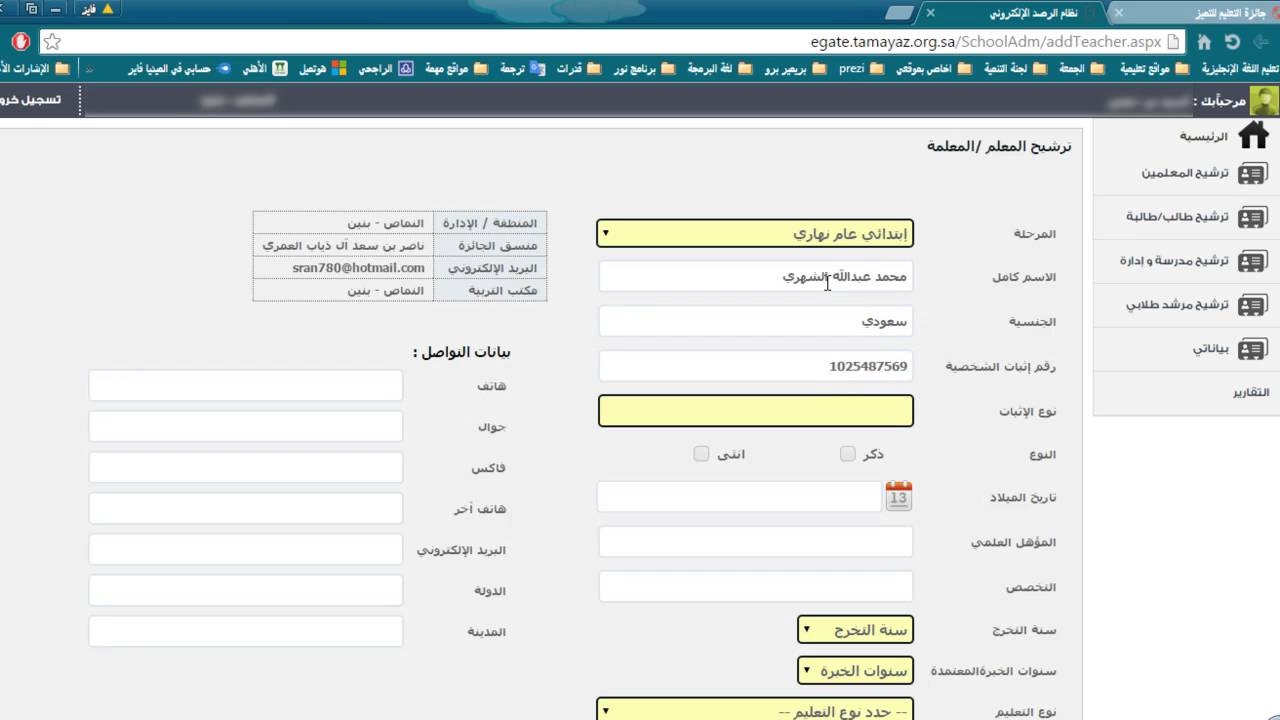The image size is (1280, 720).
Task: Click the ناصر بن سعد آل ذياب العمري cell
Action: 343,245
